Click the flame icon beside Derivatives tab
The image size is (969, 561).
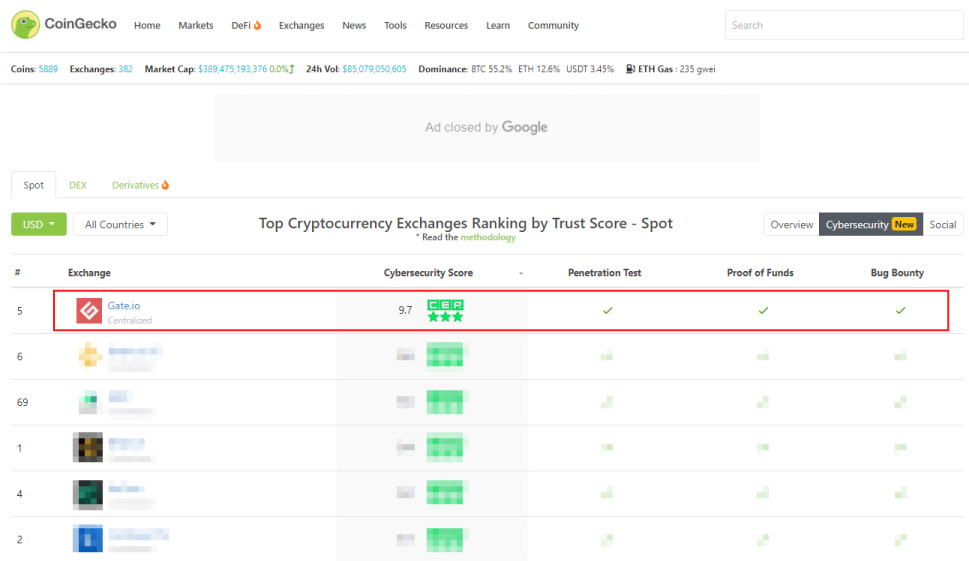pyautogui.click(x=165, y=185)
